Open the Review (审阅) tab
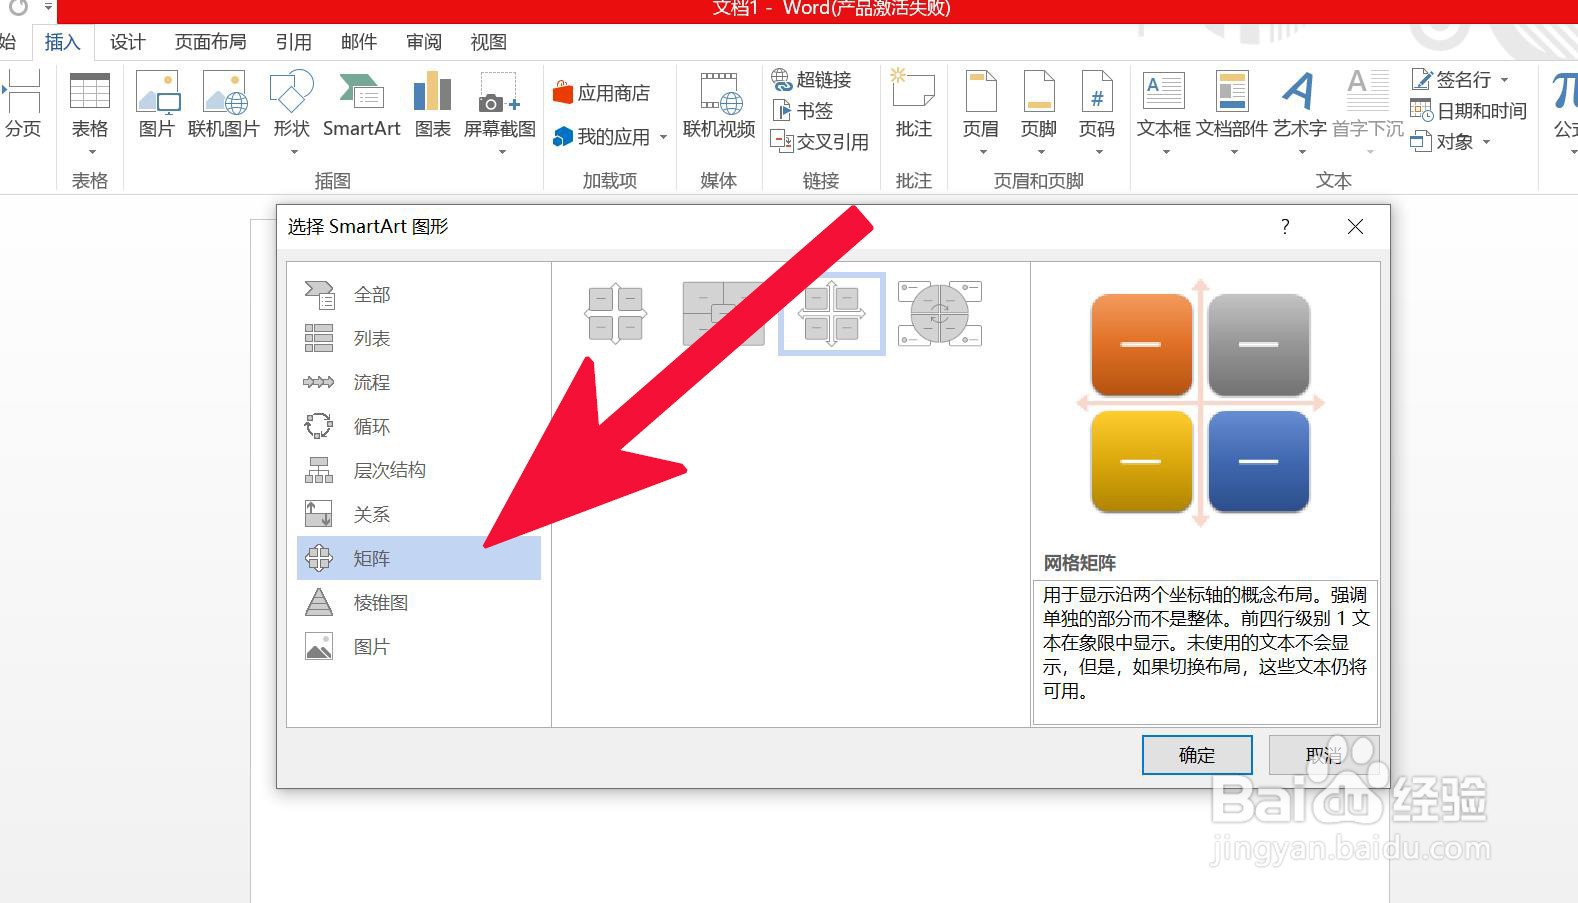This screenshot has height=903, width=1578. click(424, 42)
